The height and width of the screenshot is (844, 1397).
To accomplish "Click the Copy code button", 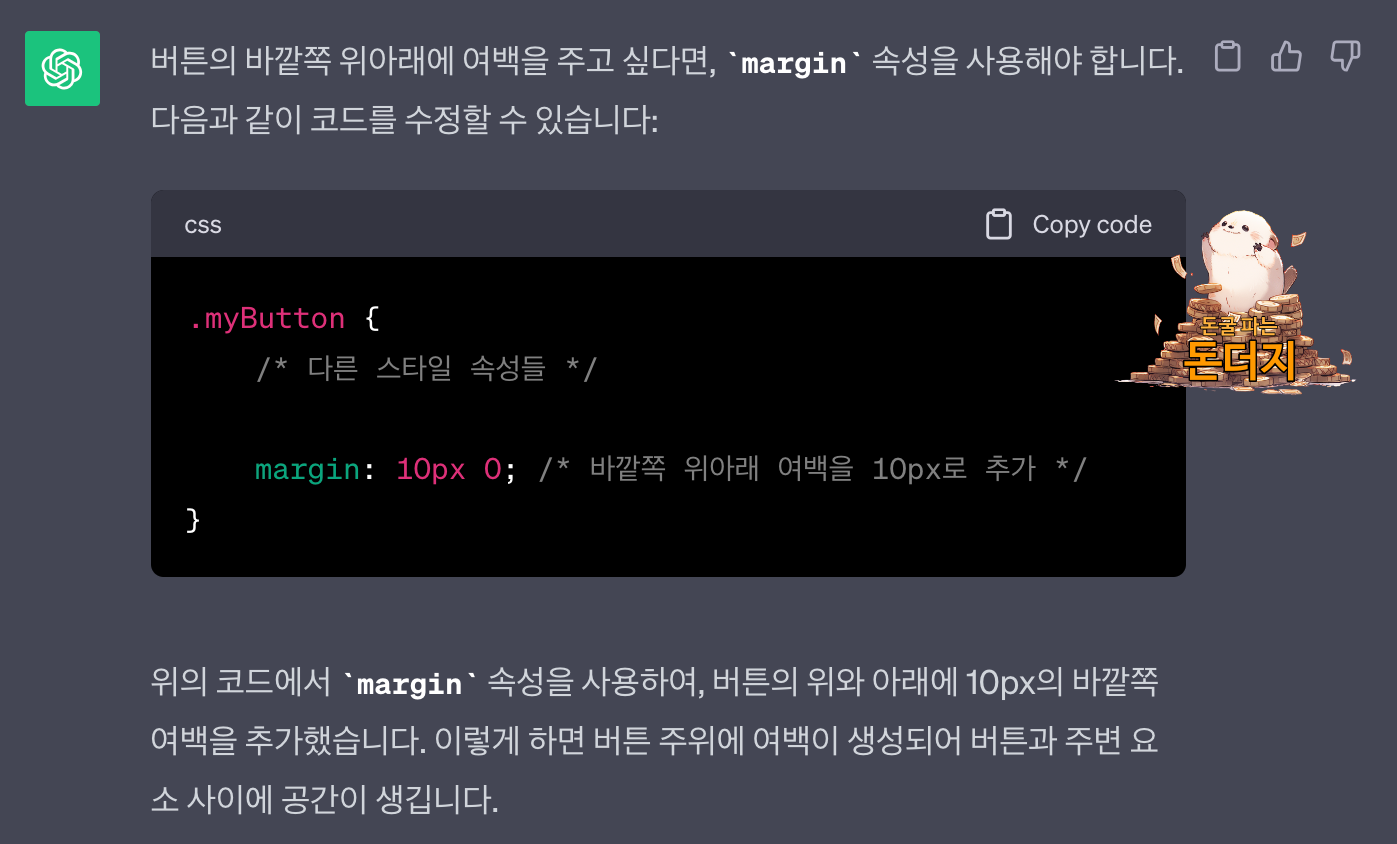I will coord(1090,224).
